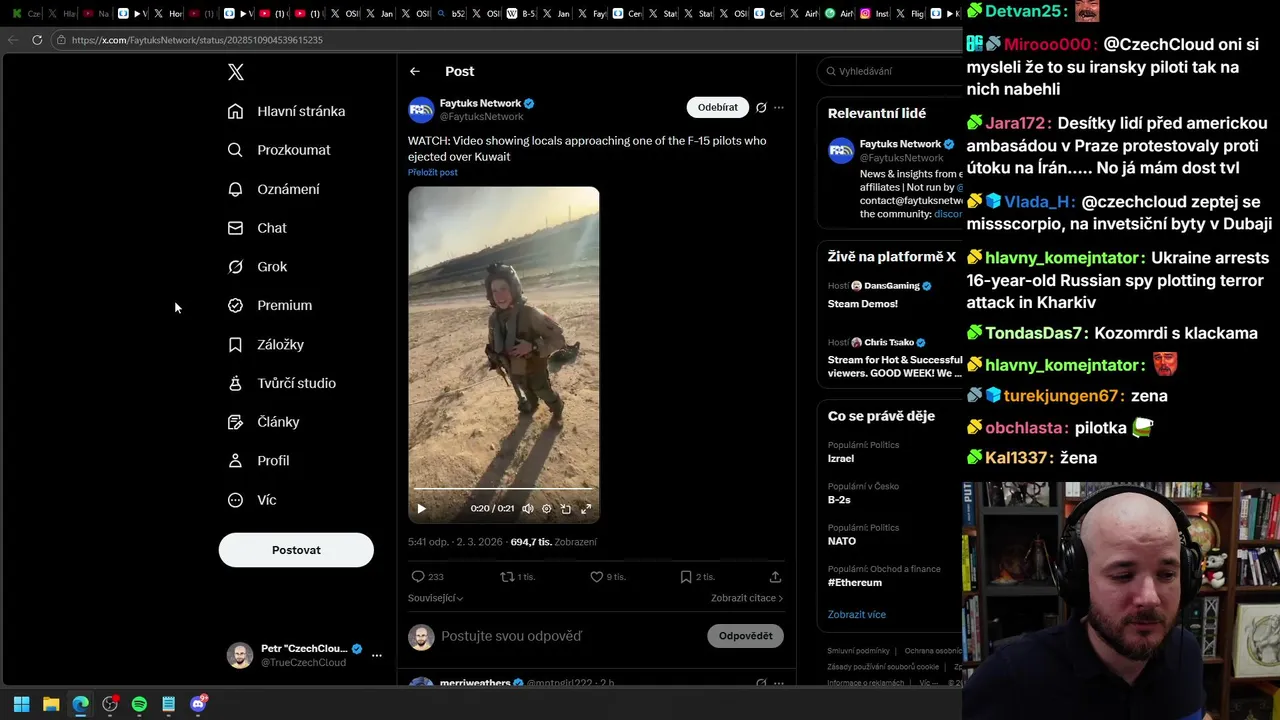Open the Windows Start menu
Screen dimensions: 1280x720
pyautogui.click(x=21, y=704)
